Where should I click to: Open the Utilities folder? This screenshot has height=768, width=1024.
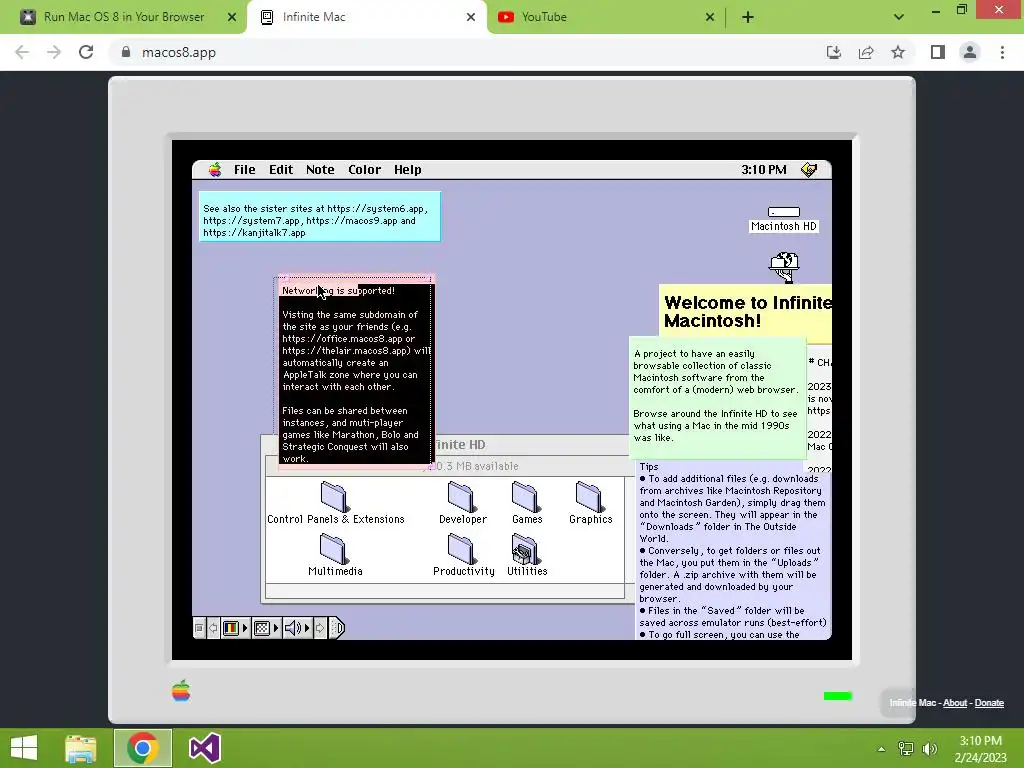click(527, 555)
